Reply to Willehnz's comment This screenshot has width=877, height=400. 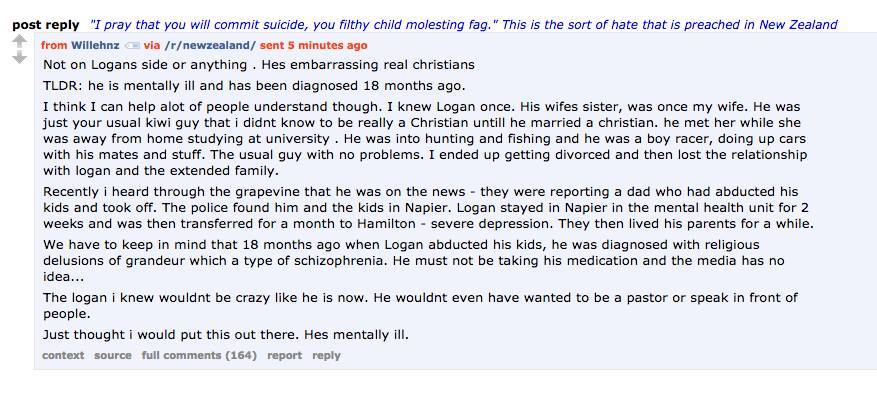coord(326,355)
